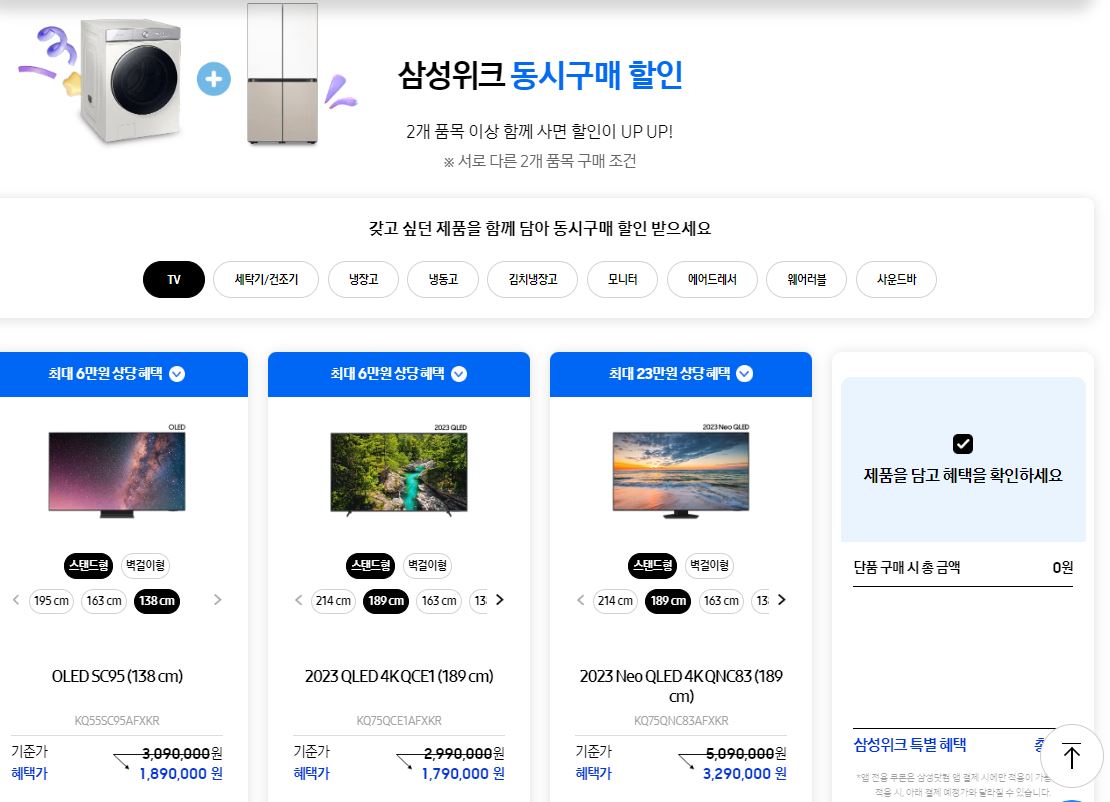Choose 189 cm size for Neo QLED QNC83
Screen dimensions: 1110x802
668,601
